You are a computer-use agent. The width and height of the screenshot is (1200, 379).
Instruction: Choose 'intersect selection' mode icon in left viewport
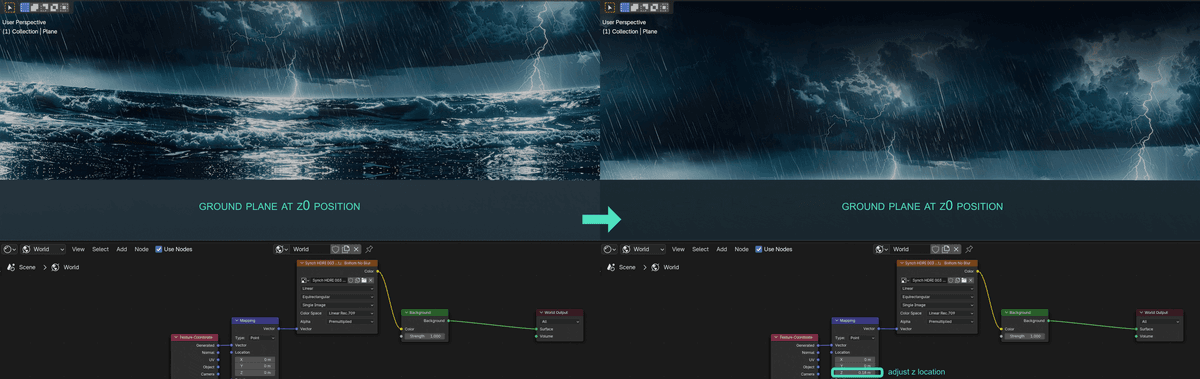64,8
